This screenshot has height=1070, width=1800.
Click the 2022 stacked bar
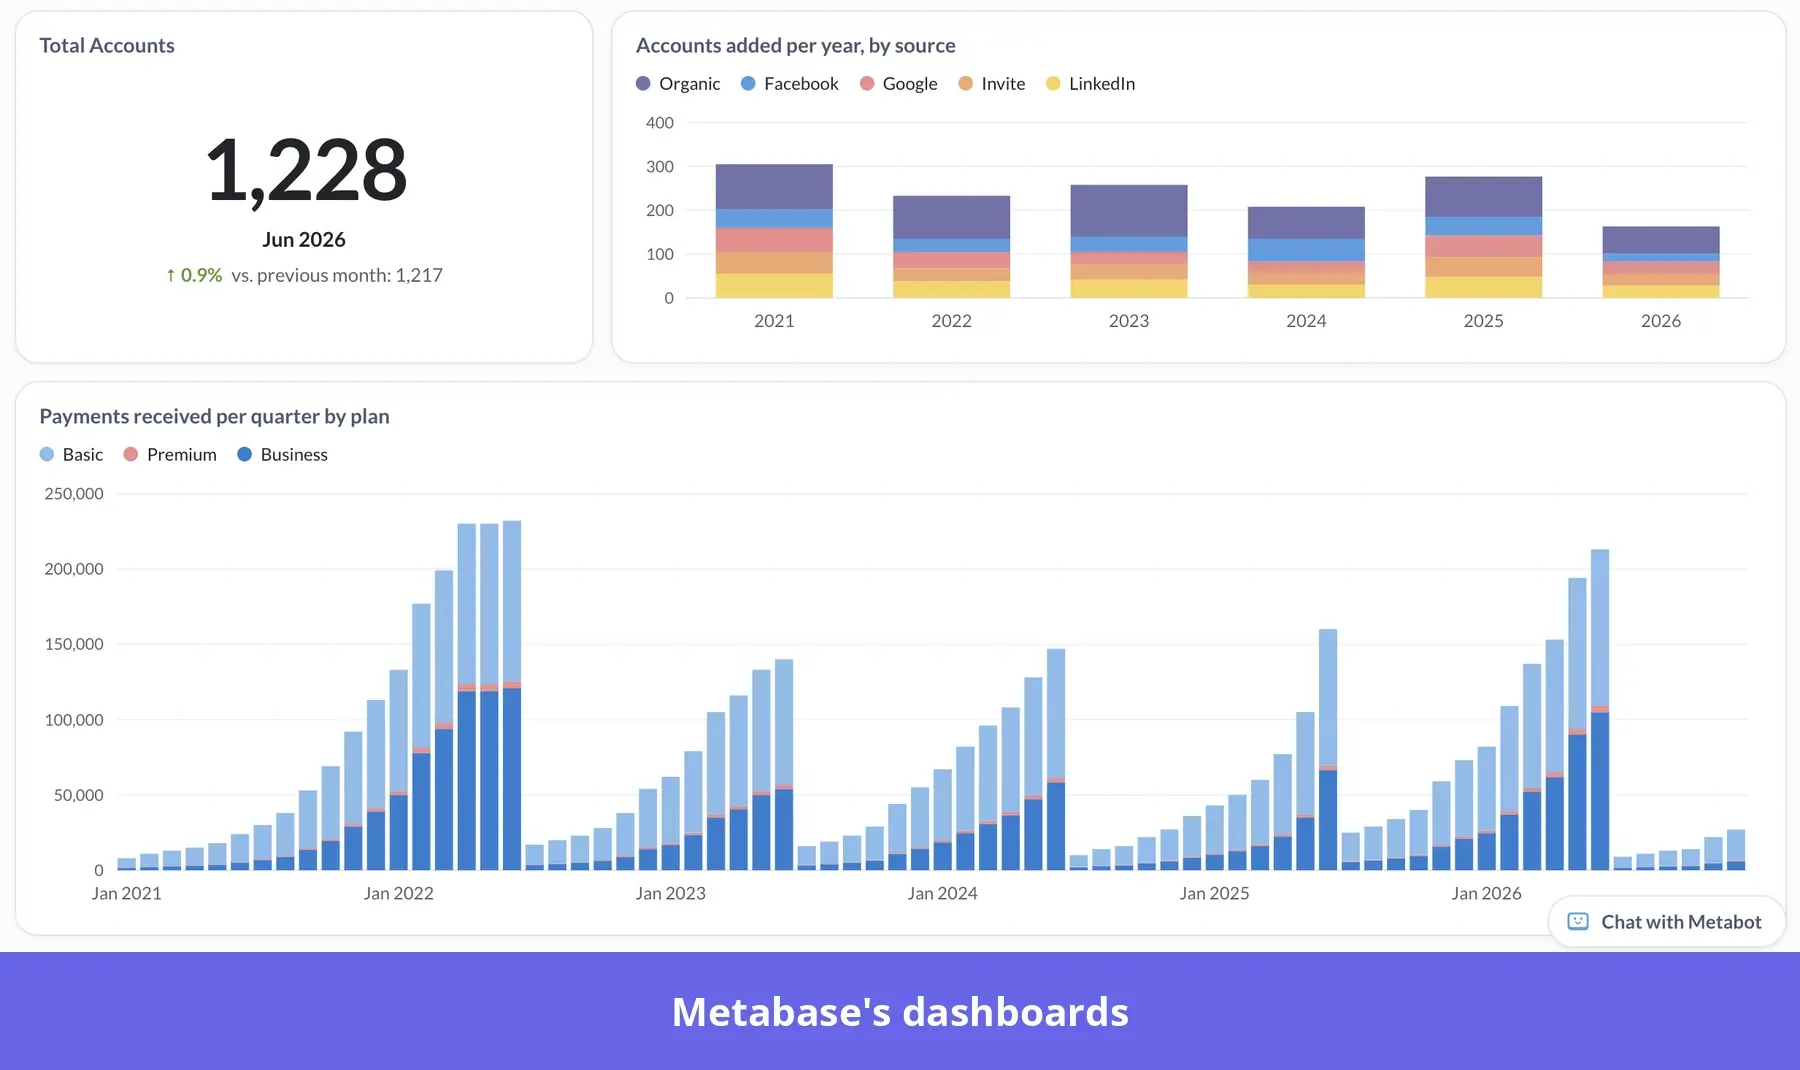click(951, 247)
